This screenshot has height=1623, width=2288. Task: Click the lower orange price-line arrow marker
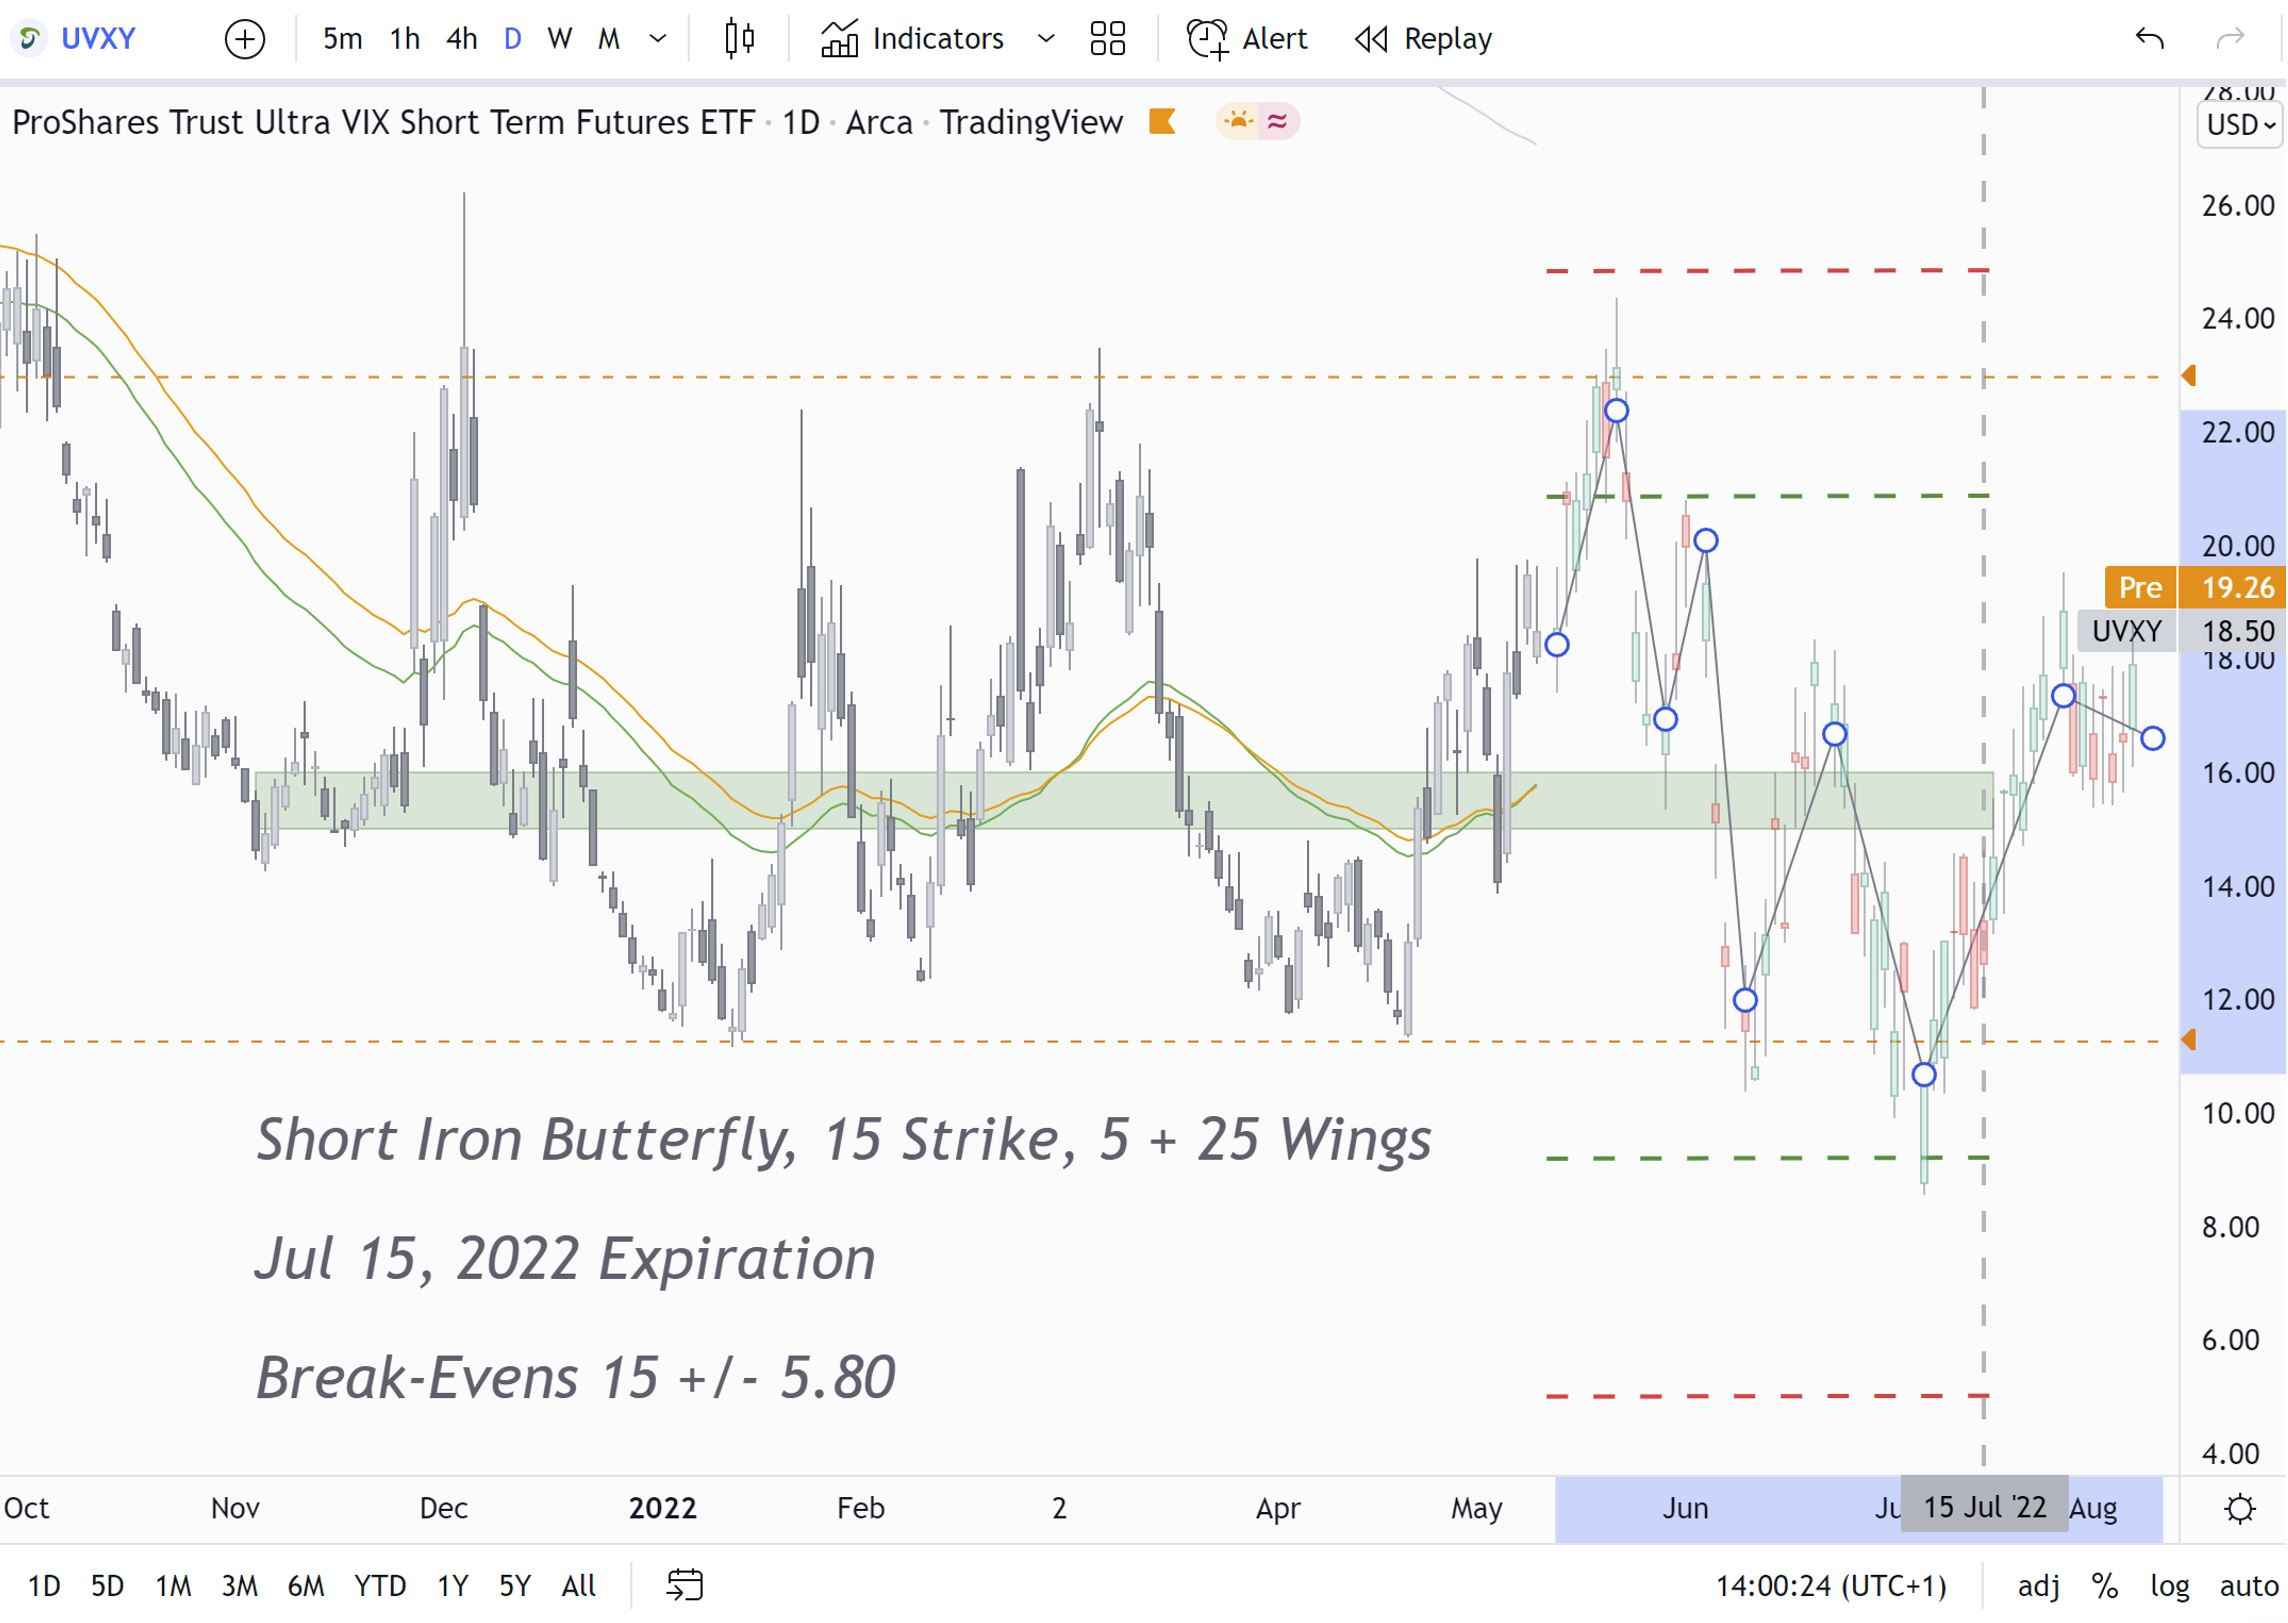tap(2189, 1040)
